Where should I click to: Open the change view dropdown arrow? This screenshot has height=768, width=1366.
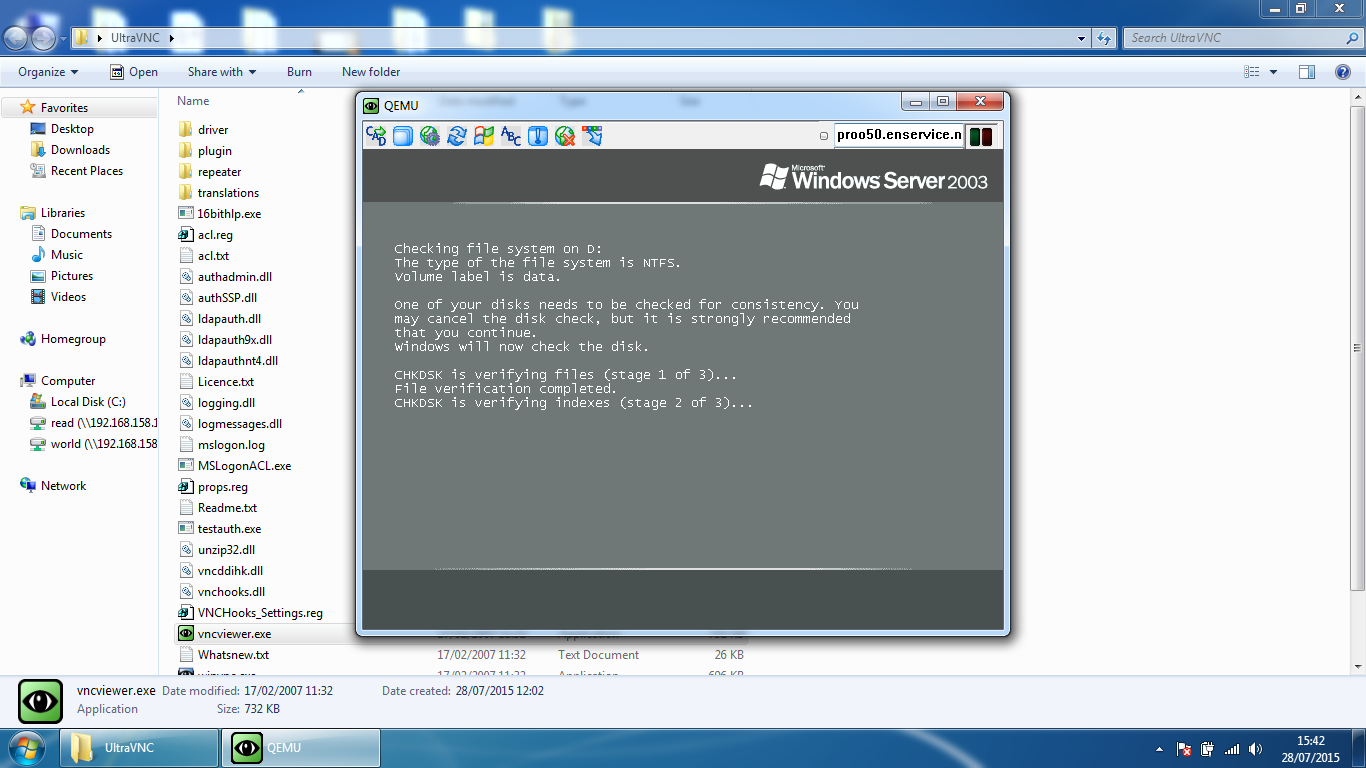click(1273, 72)
